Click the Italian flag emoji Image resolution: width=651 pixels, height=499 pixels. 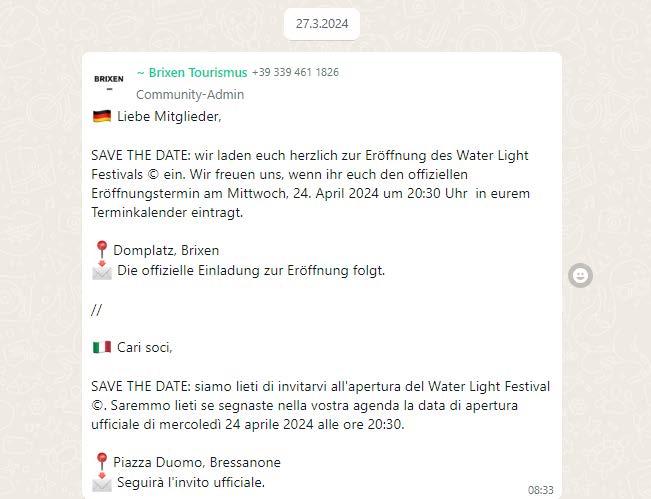click(101, 348)
